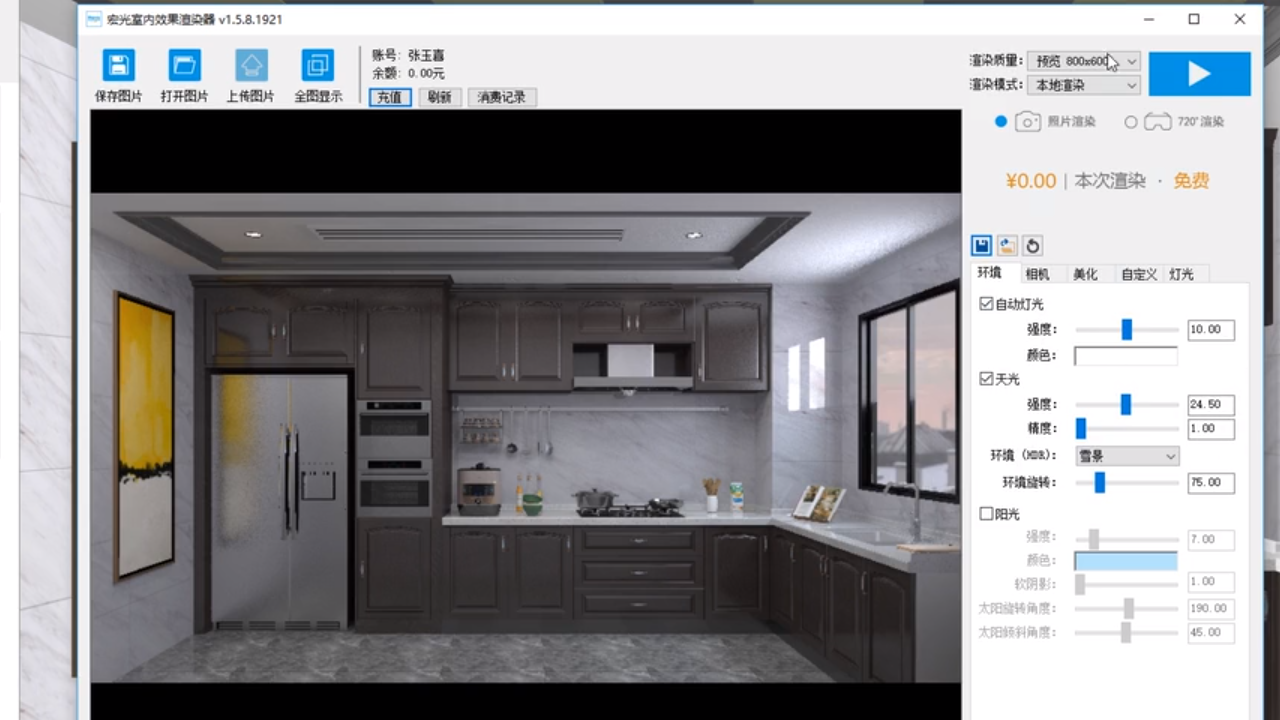Click the 保存图片 save image icon
This screenshot has height=720, width=1280.
[118, 66]
